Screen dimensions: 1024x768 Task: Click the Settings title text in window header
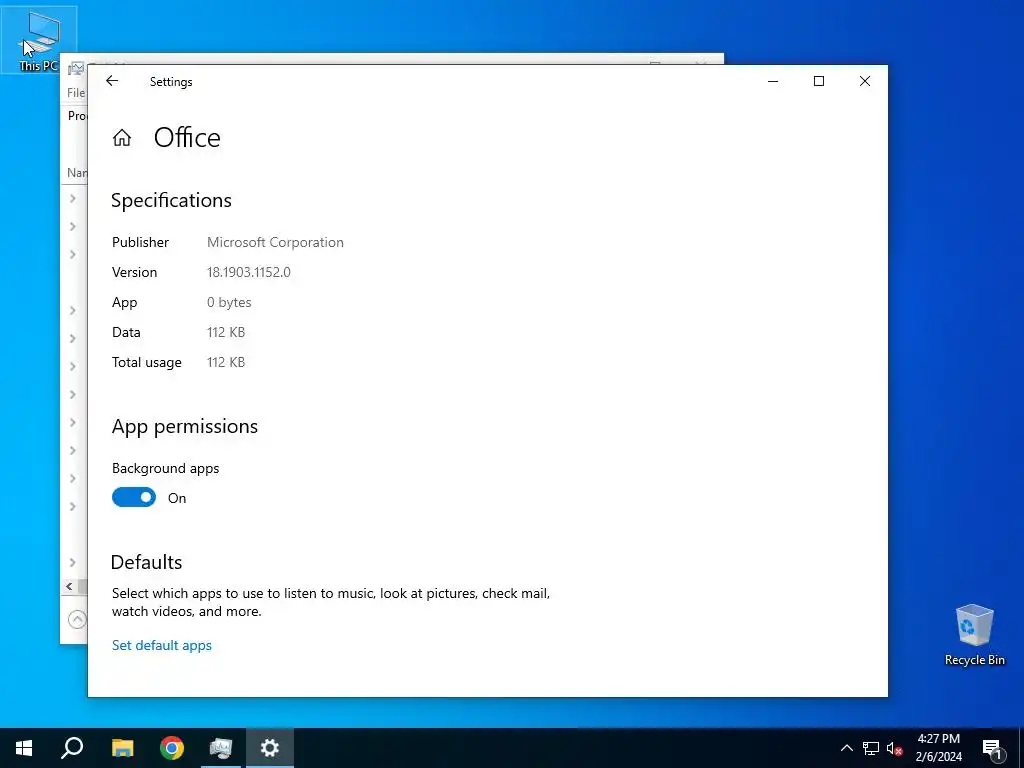coord(171,82)
